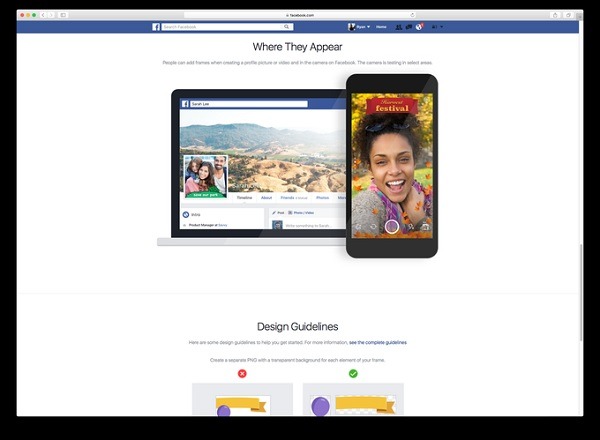Click the Facebook logo icon

coord(156,27)
